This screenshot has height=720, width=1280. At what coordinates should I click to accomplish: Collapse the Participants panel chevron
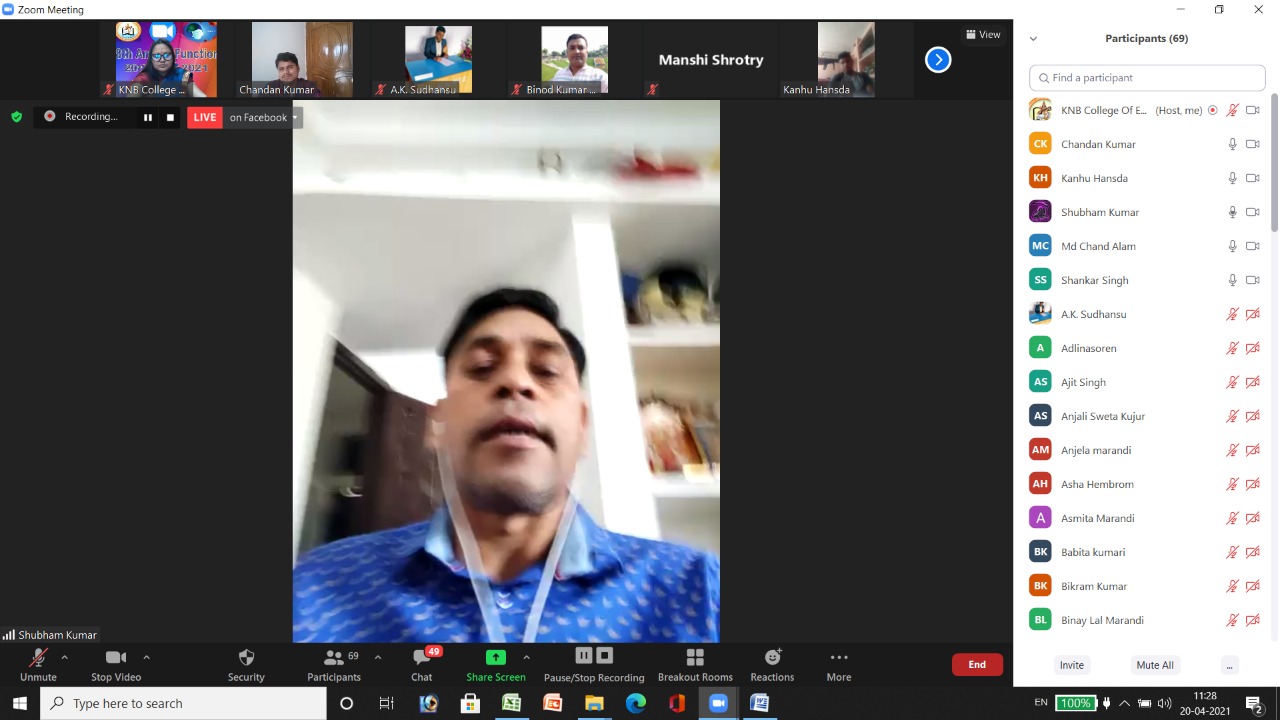pyautogui.click(x=1033, y=38)
